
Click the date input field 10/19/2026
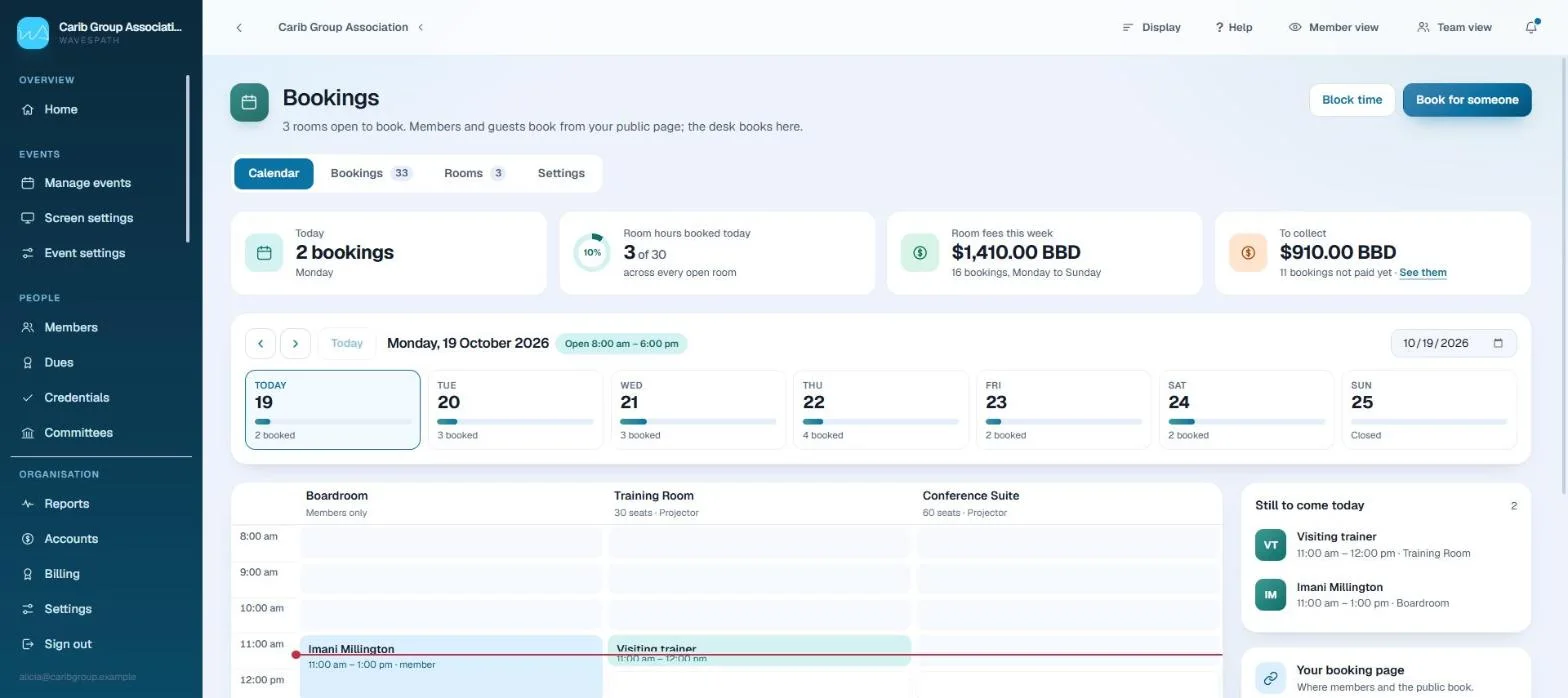coord(1453,343)
